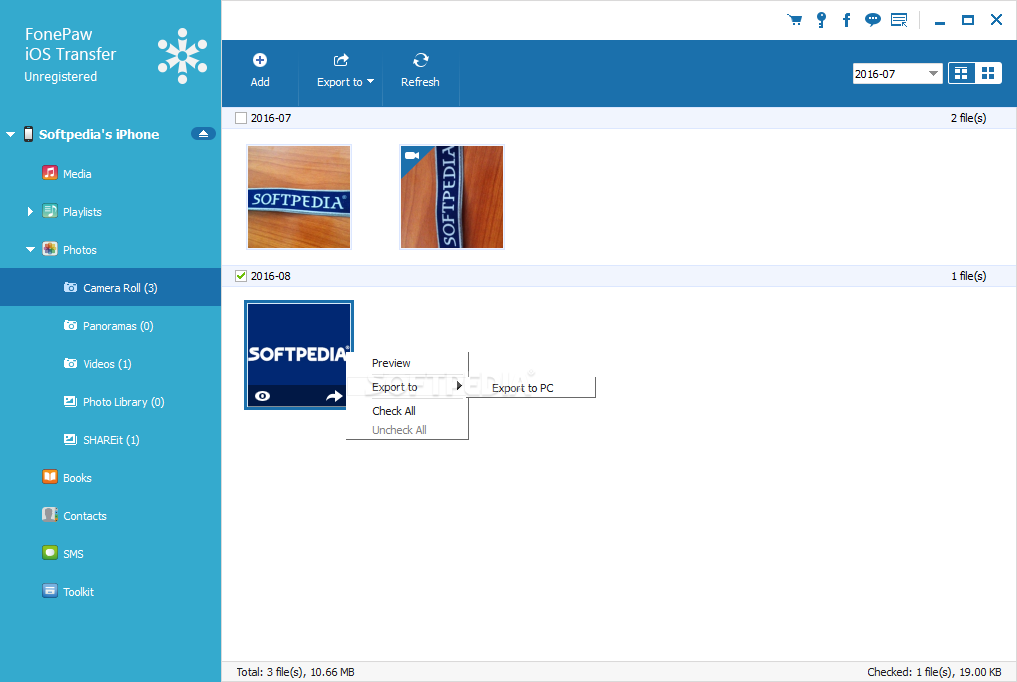Click the key register icon

[x=821, y=19]
